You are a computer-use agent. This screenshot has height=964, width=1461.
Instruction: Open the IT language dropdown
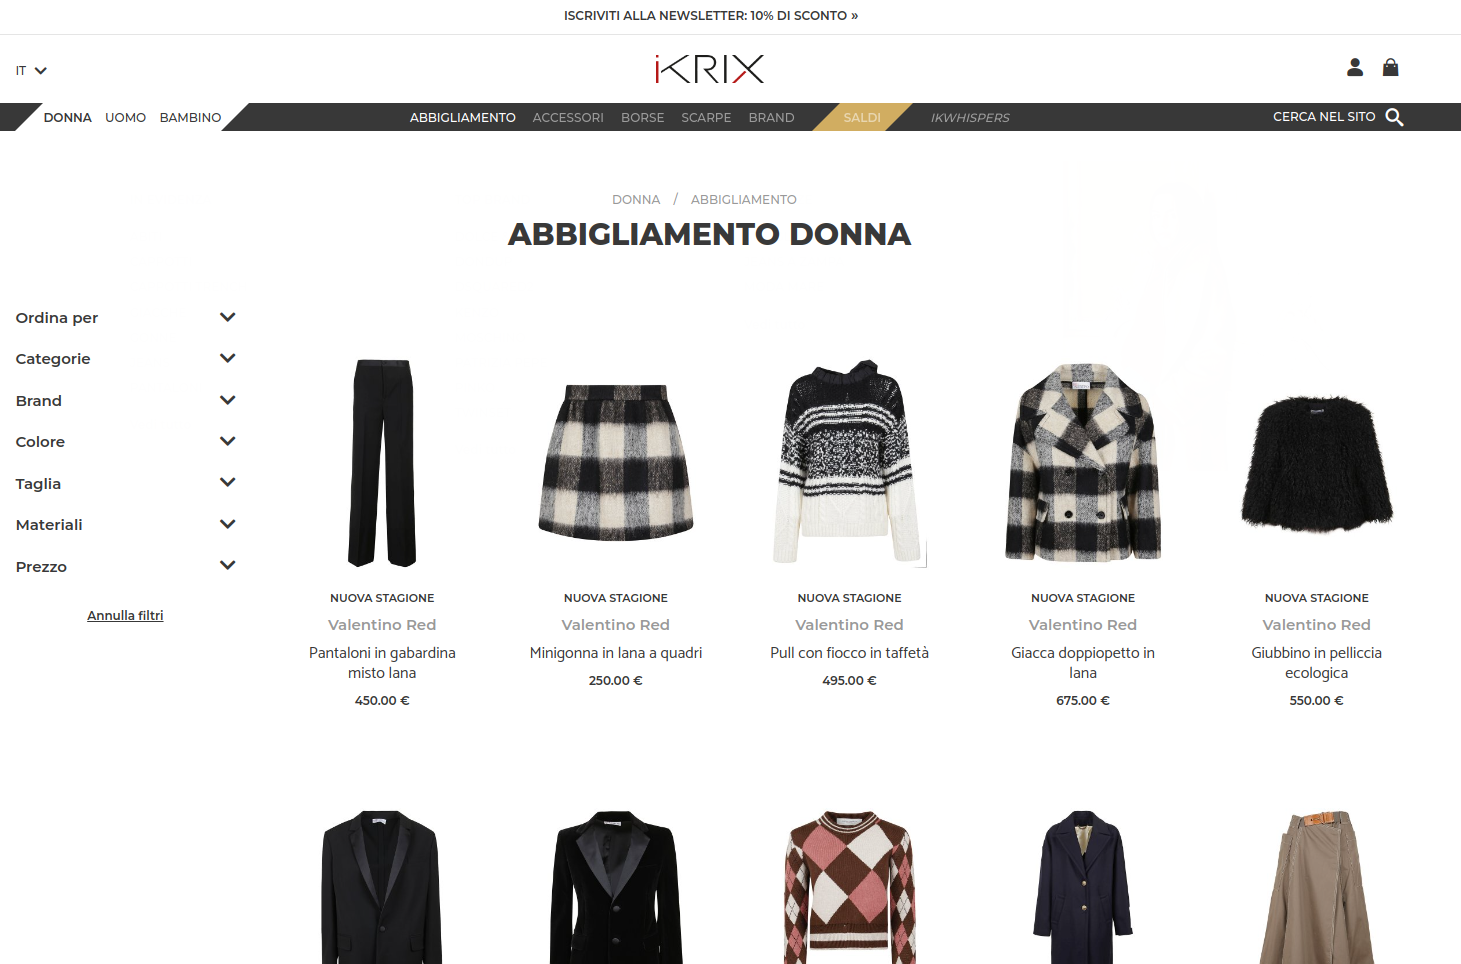pyautogui.click(x=31, y=71)
